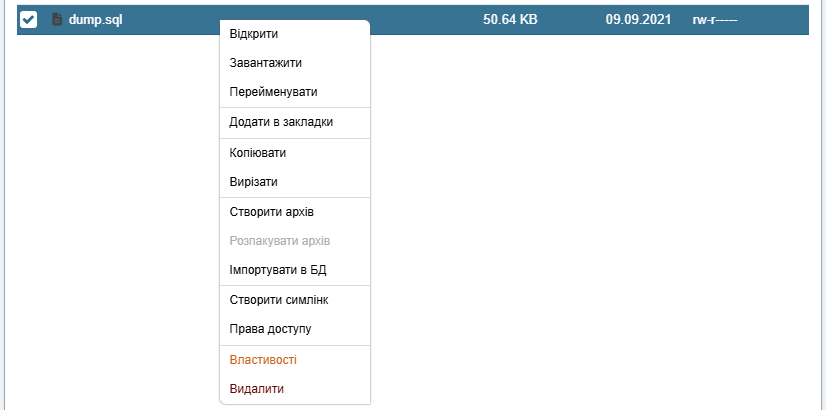Select Відкрити from context menu
Image resolution: width=826 pixels, height=410 pixels.
pos(254,34)
